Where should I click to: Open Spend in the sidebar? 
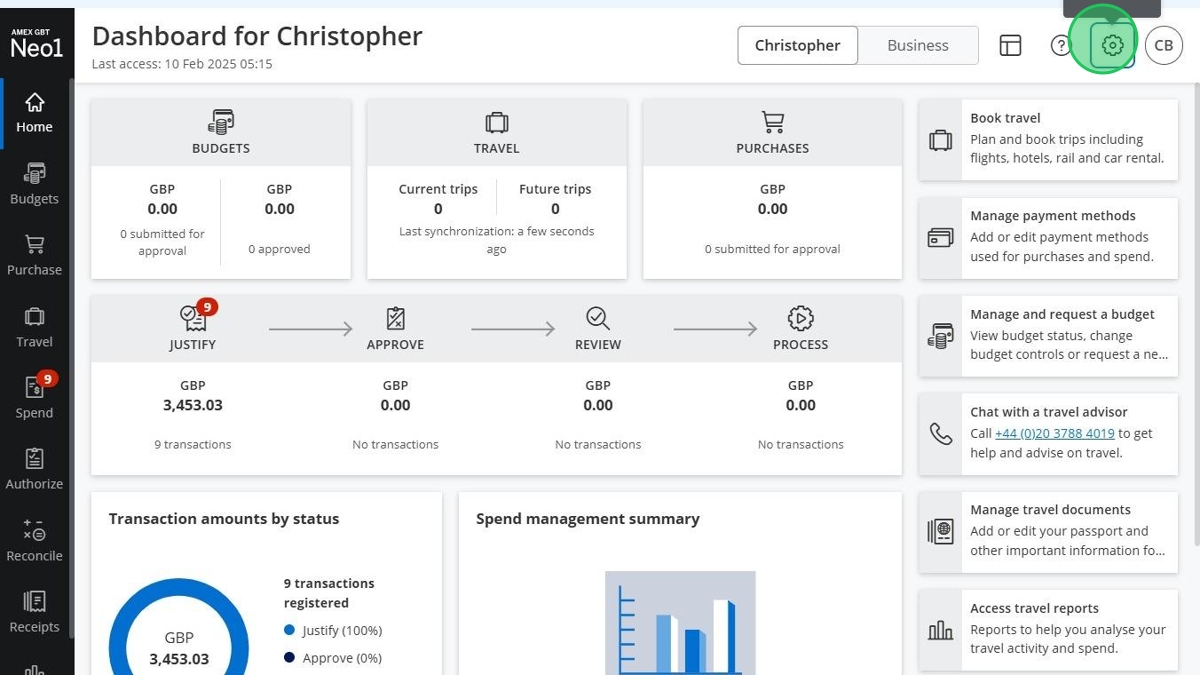[34, 398]
